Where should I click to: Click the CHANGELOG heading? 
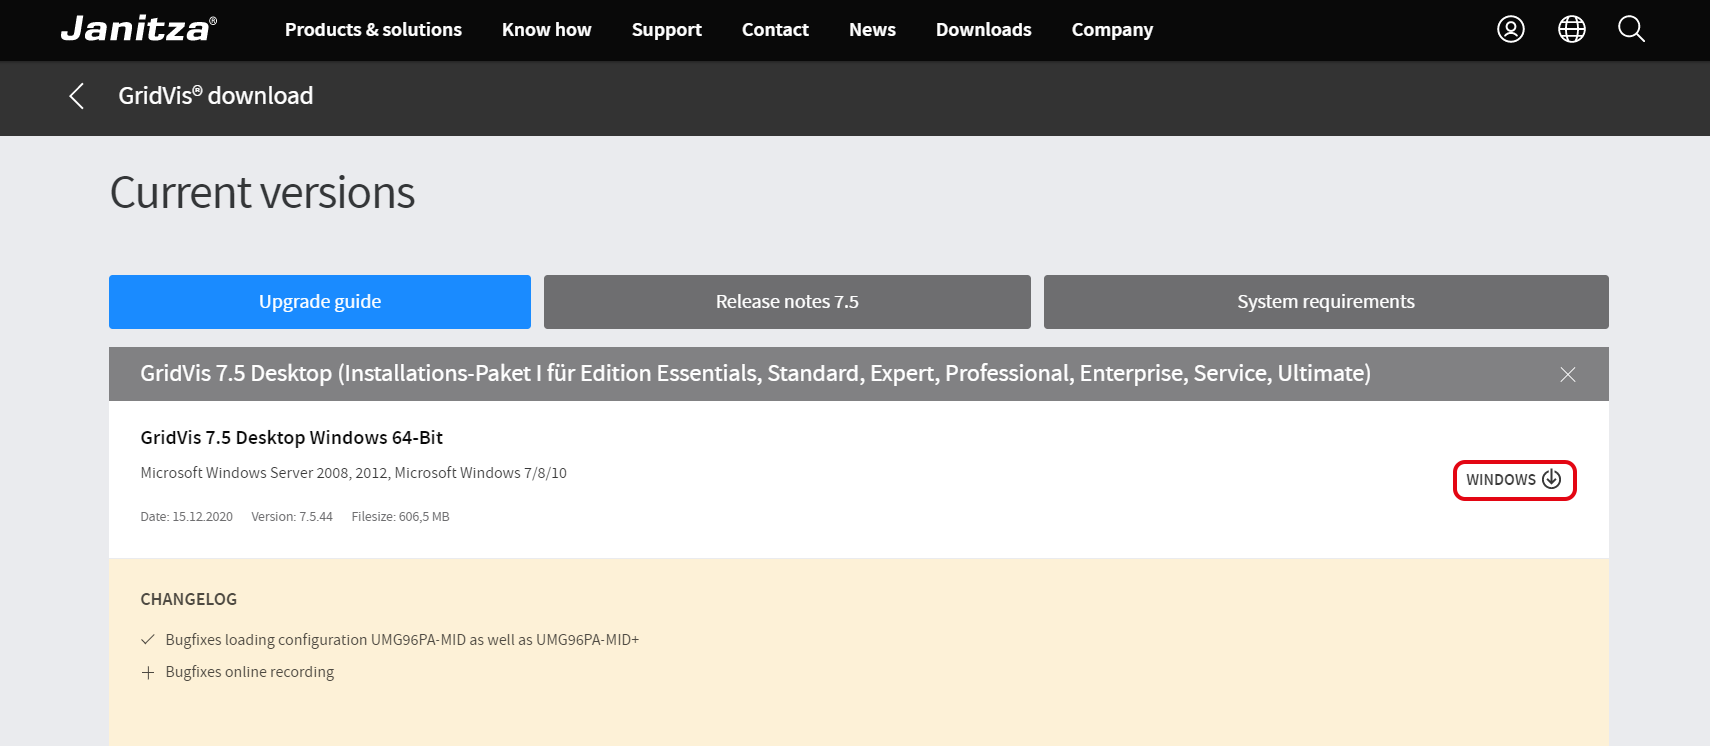pos(189,600)
